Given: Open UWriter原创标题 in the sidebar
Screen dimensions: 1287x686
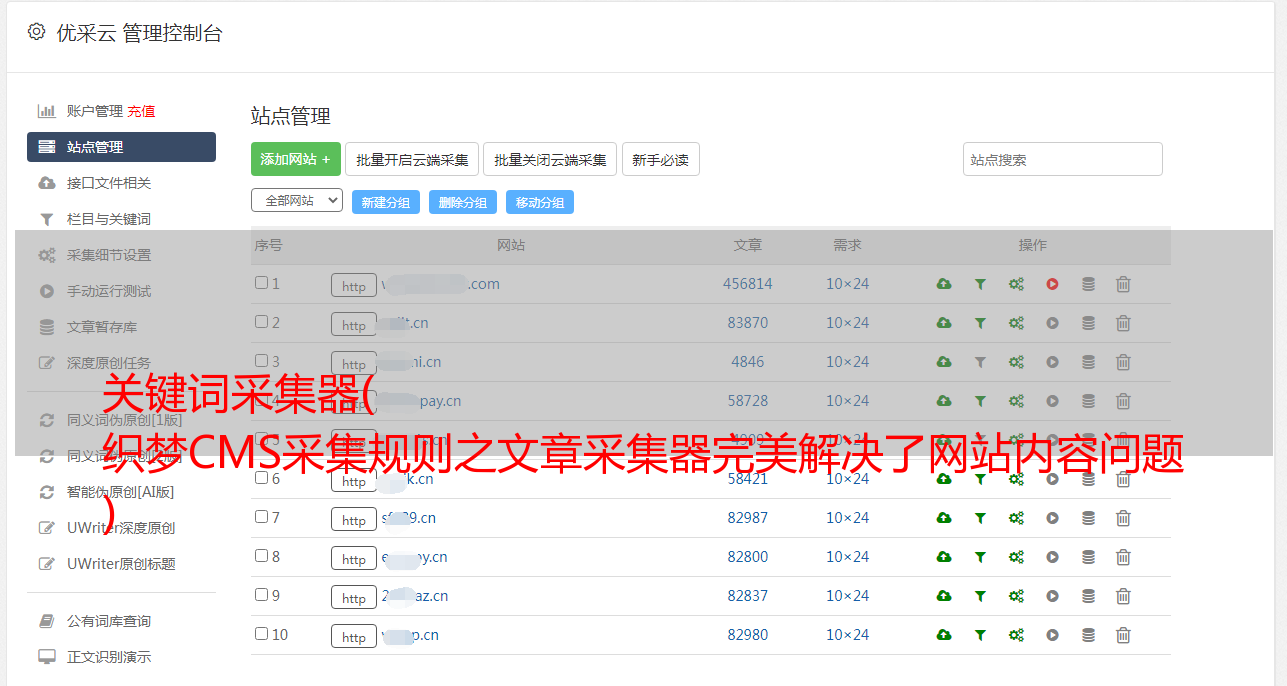Looking at the screenshot, I should point(121,564).
